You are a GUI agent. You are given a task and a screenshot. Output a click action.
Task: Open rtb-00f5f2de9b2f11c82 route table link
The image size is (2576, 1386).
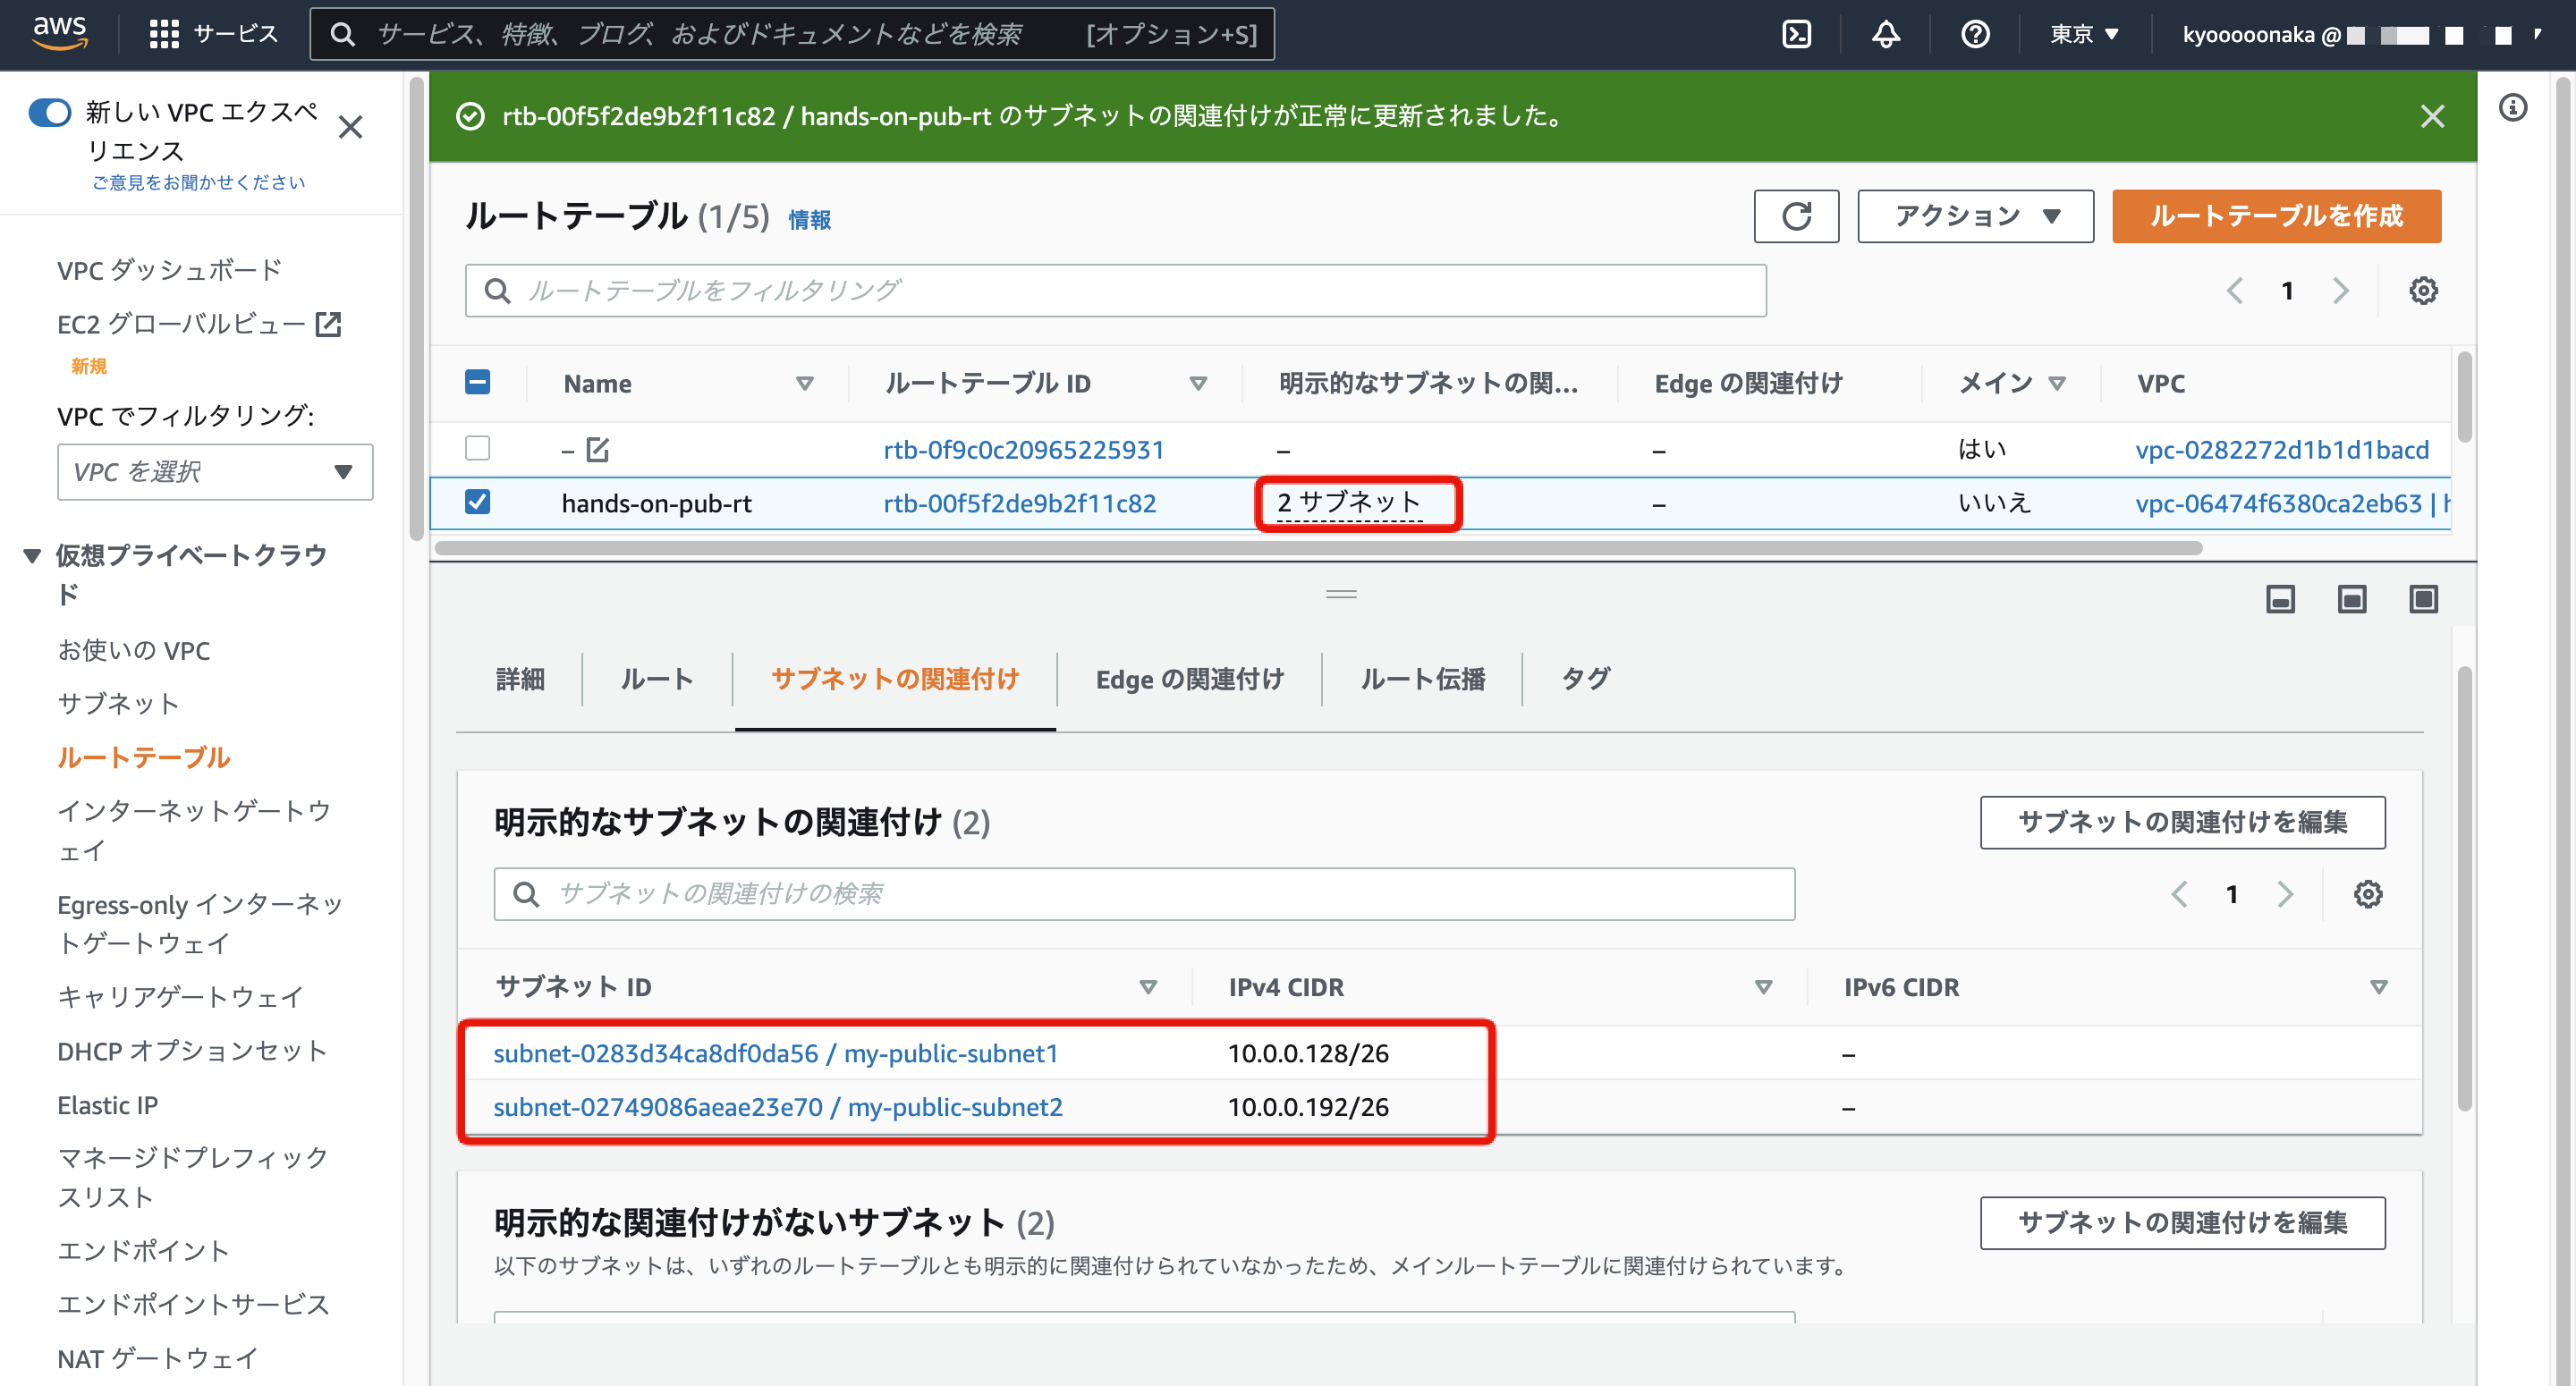[1019, 503]
